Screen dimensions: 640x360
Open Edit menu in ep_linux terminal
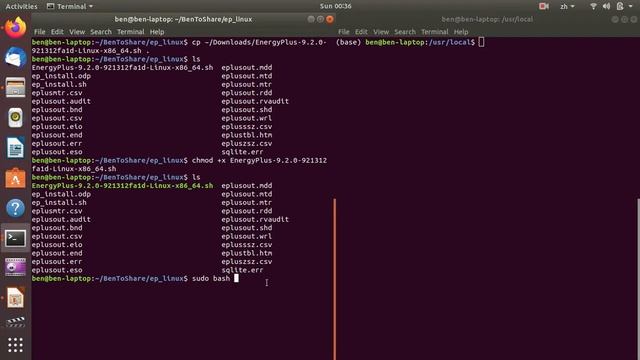(x=57, y=32)
